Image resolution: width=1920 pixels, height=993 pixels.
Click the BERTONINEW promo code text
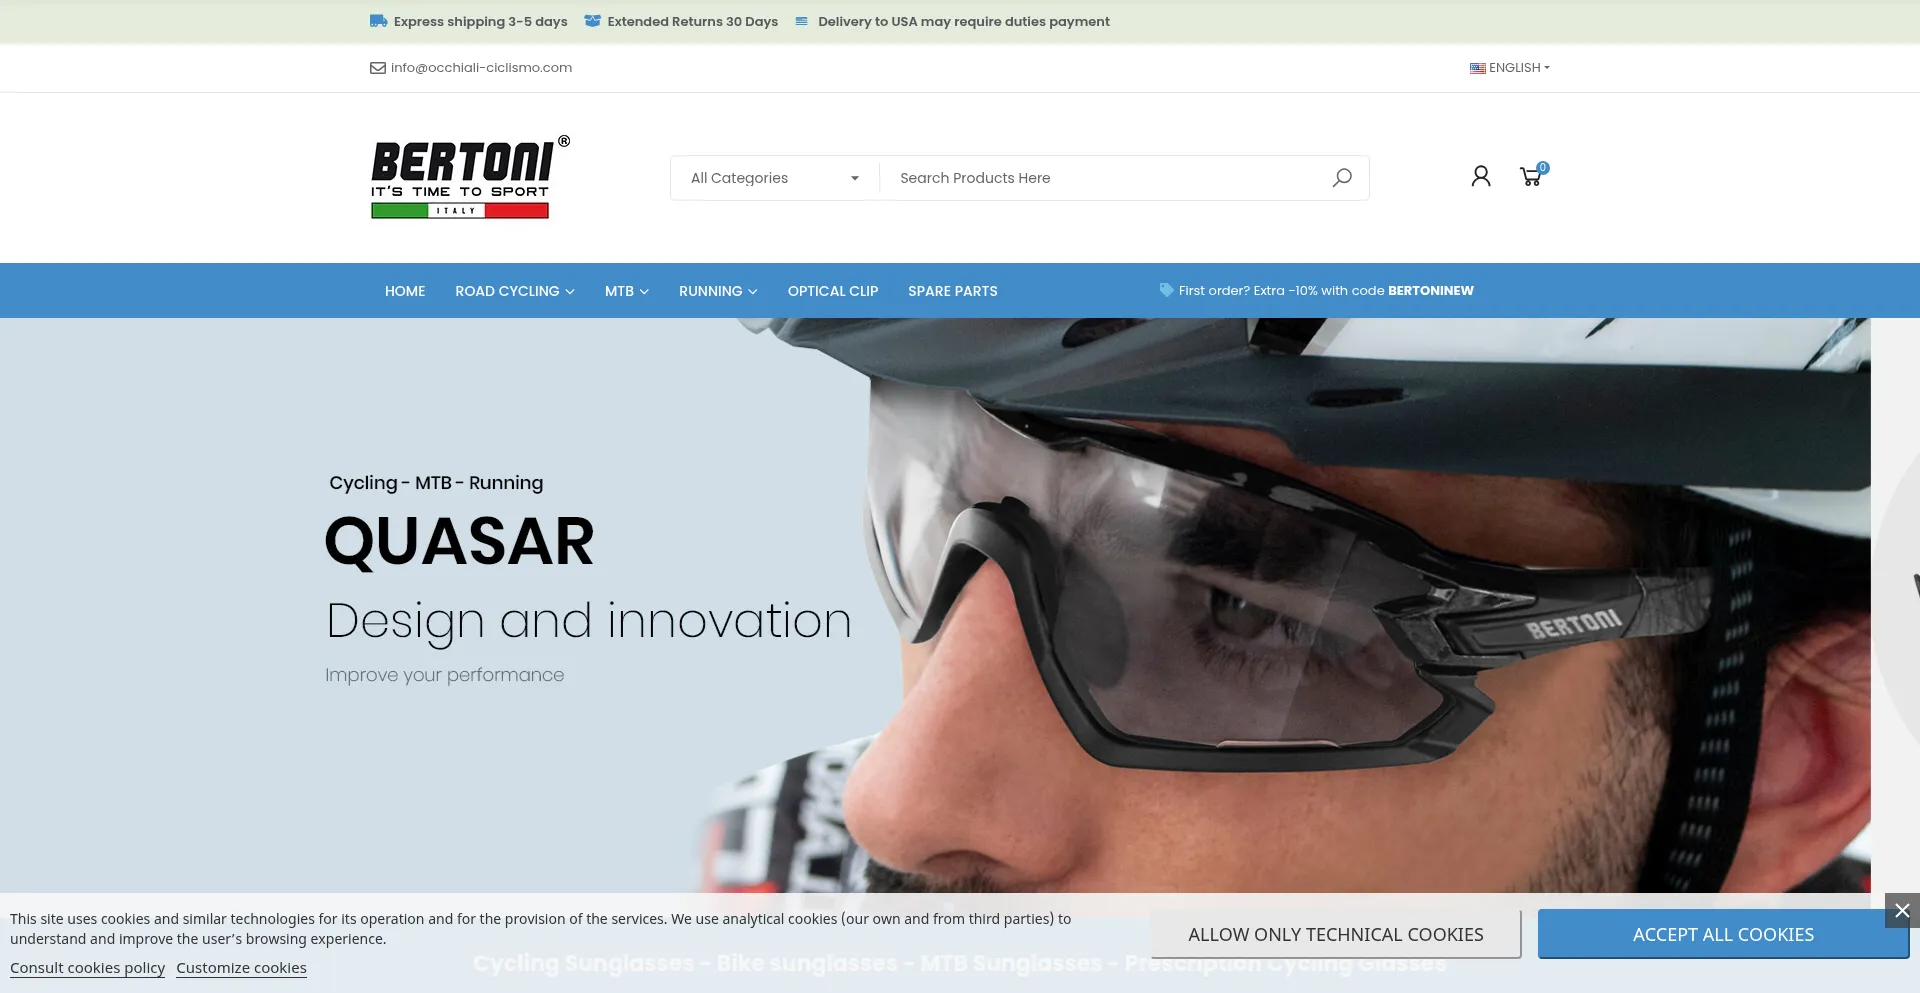(x=1431, y=290)
